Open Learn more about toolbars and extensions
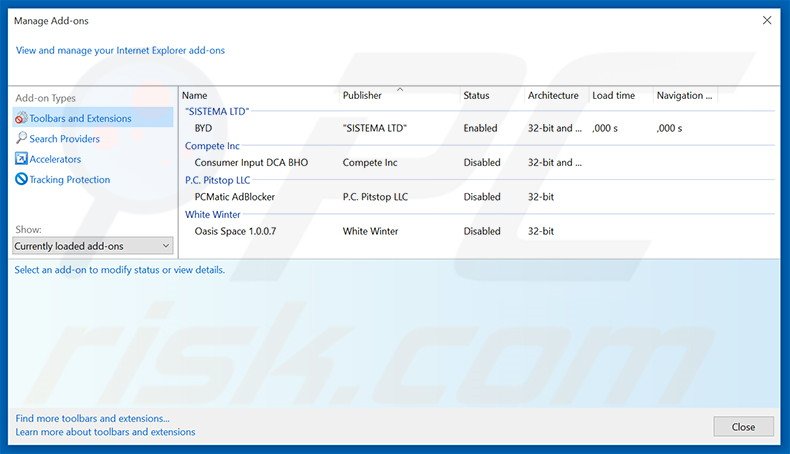Image resolution: width=790 pixels, height=454 pixels. (105, 432)
